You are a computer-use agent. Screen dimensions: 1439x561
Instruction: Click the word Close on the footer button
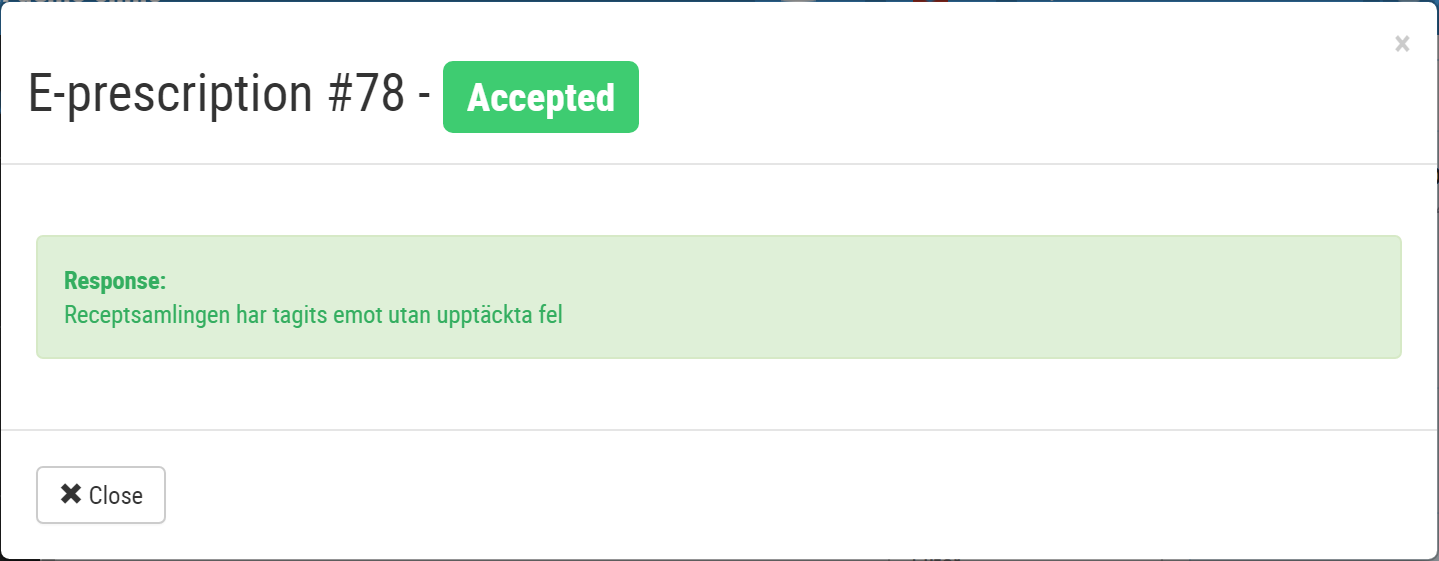tap(116, 496)
